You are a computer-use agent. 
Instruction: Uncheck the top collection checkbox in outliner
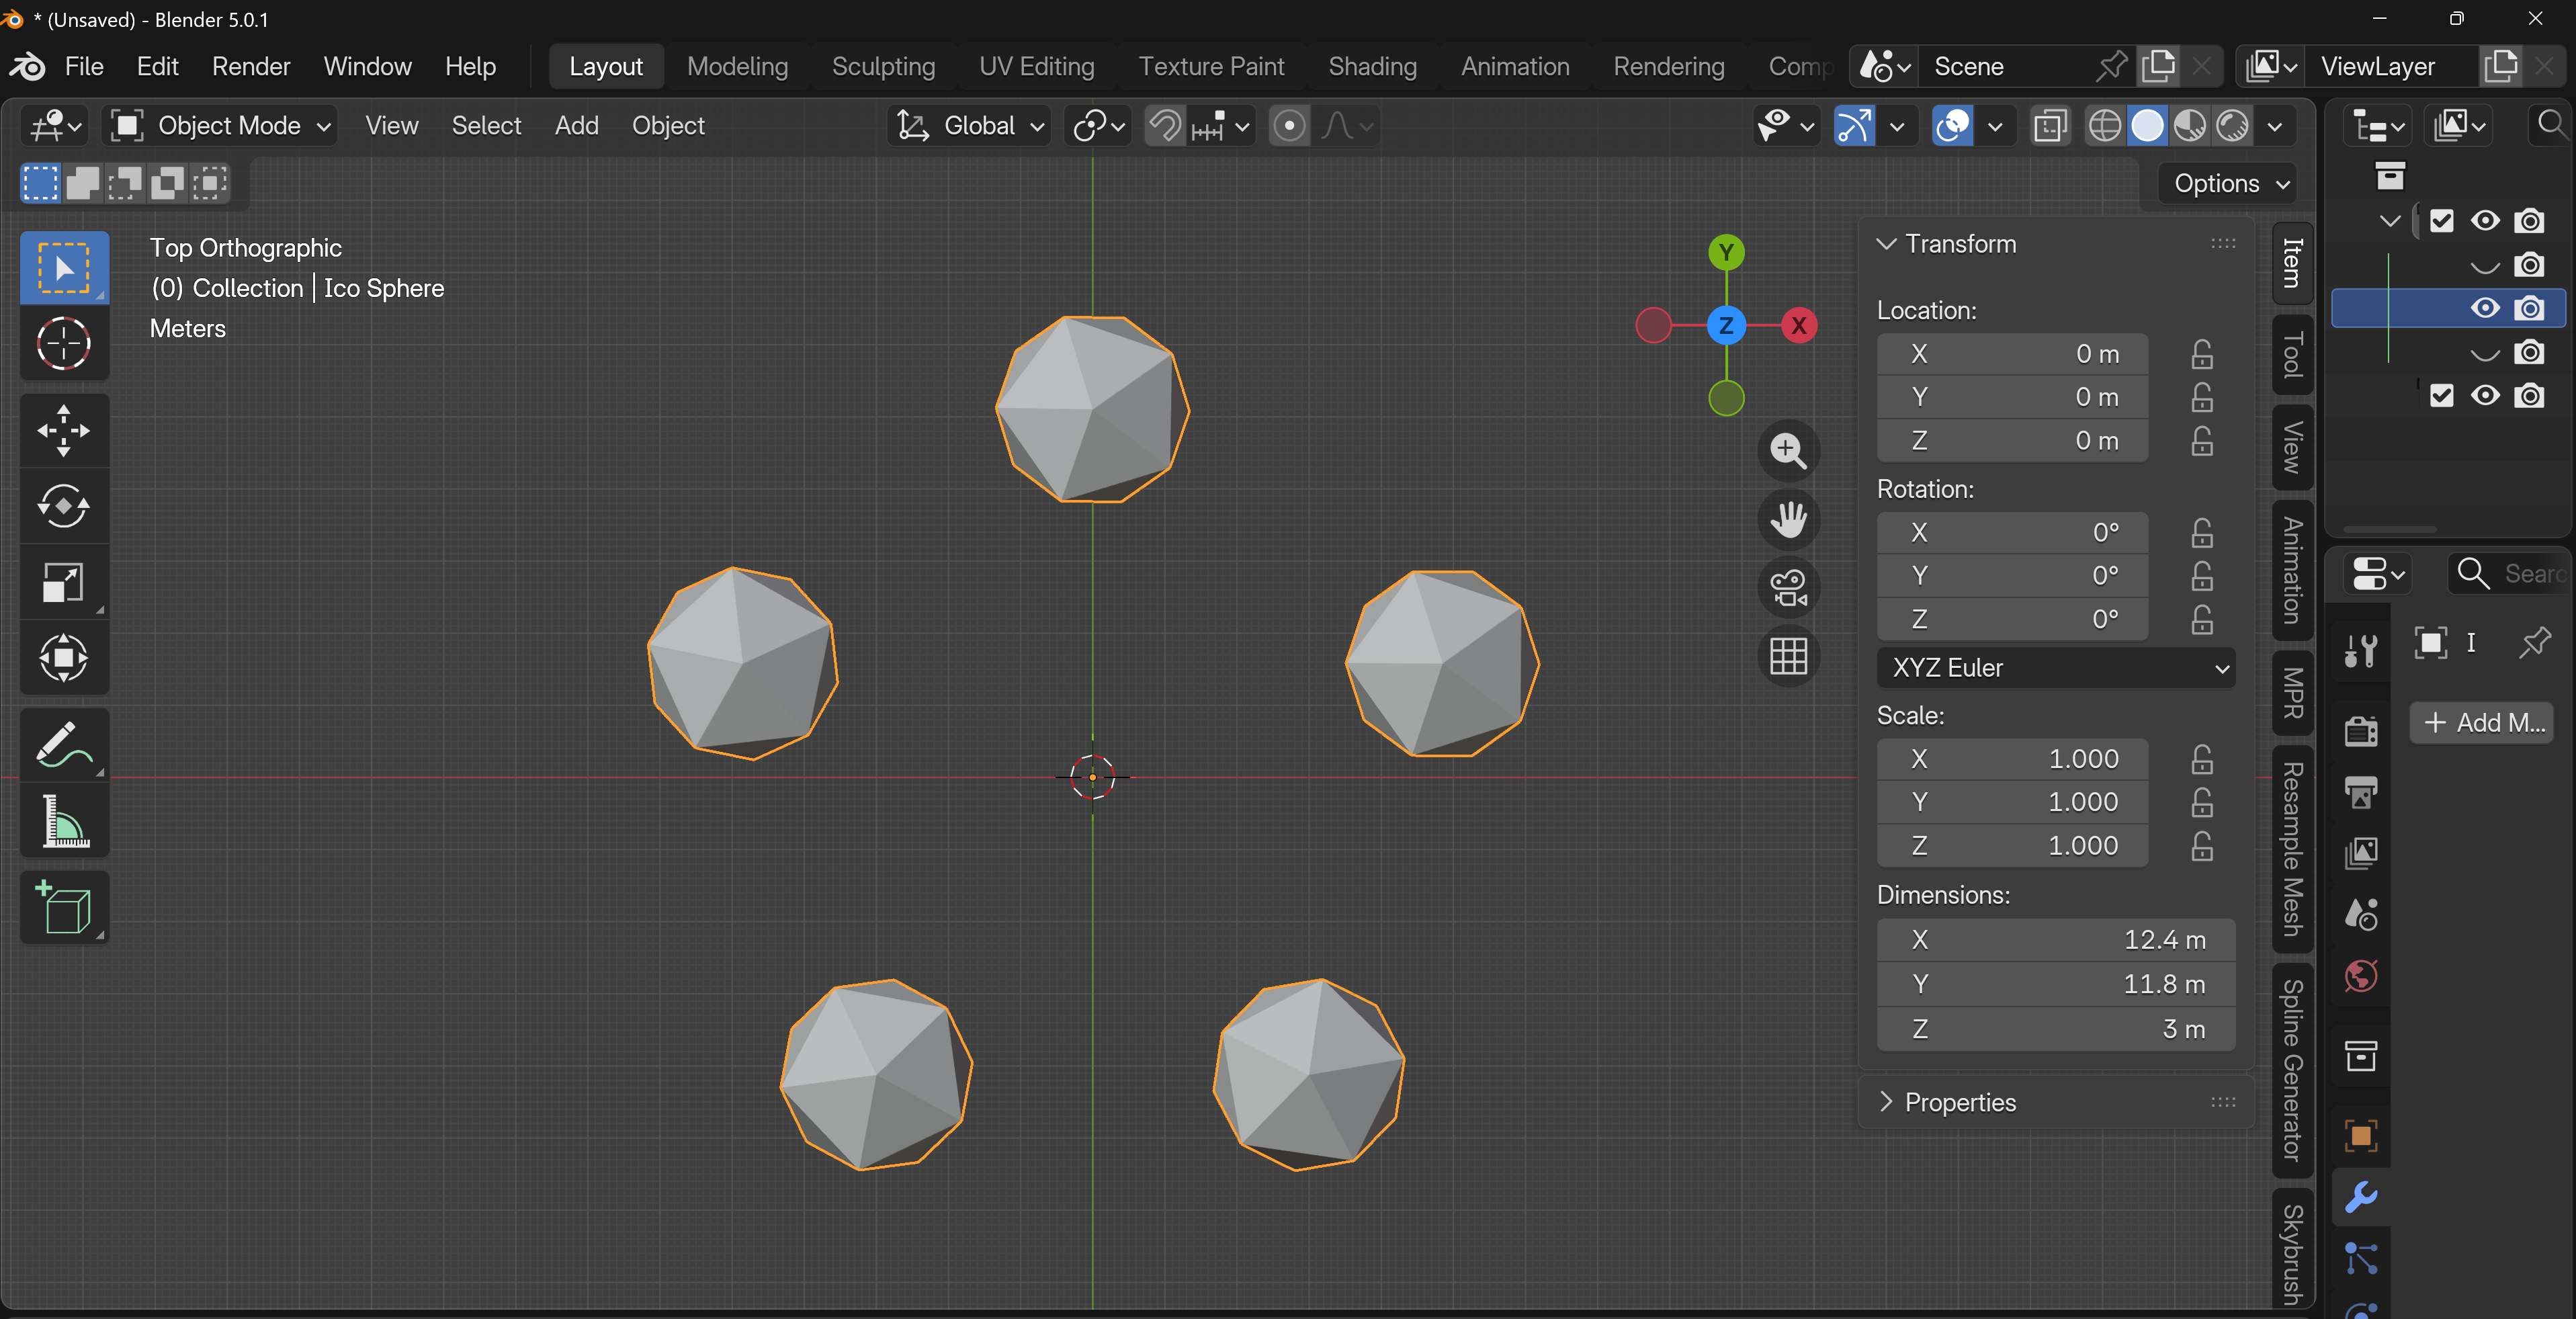(2441, 221)
